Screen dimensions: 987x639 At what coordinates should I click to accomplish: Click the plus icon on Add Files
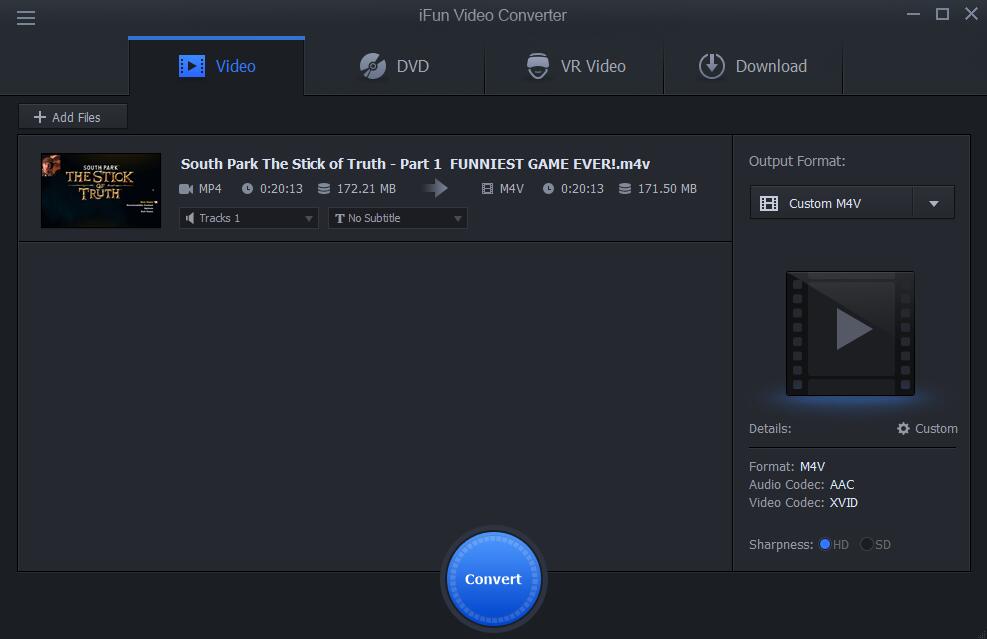[40, 117]
